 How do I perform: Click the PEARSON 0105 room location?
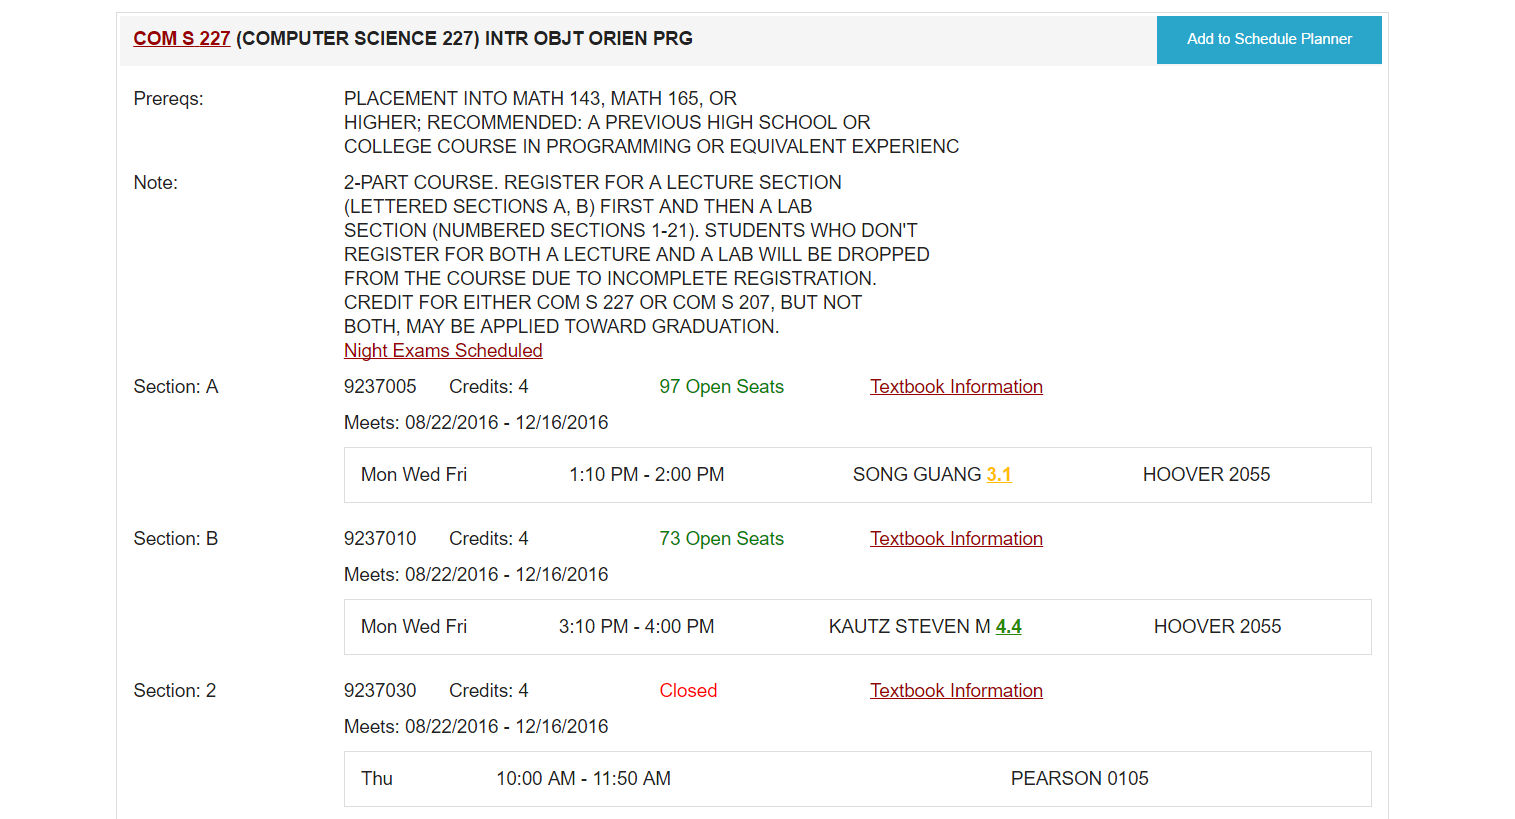click(1079, 779)
